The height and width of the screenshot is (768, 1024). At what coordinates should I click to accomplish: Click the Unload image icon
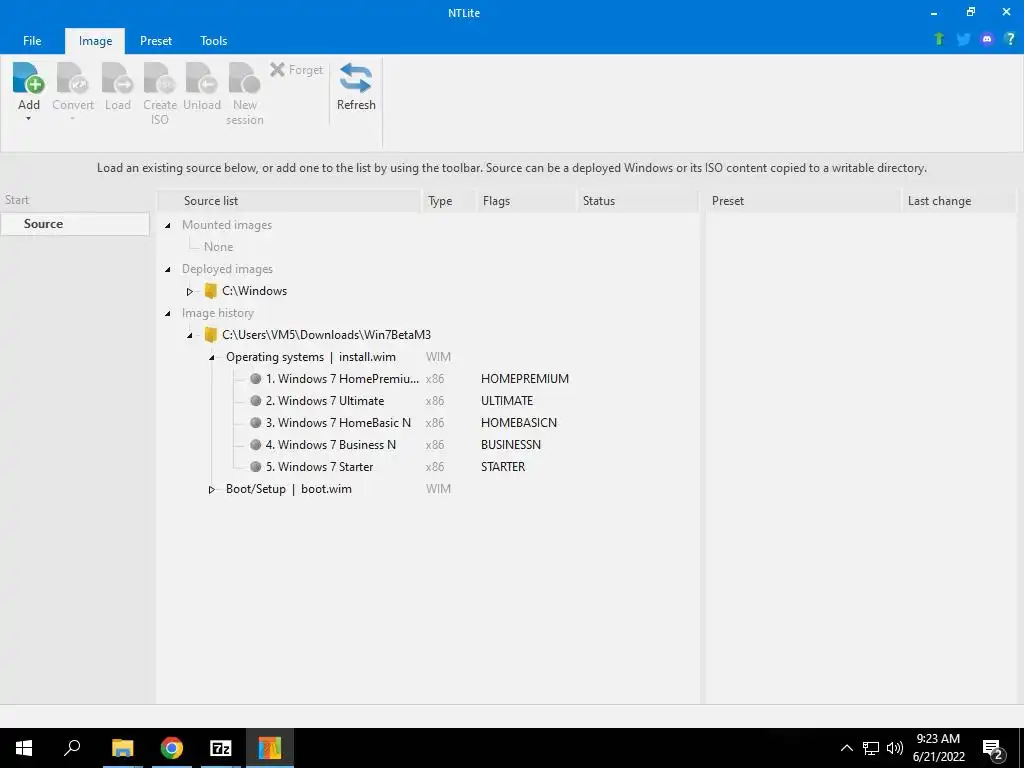click(x=202, y=78)
